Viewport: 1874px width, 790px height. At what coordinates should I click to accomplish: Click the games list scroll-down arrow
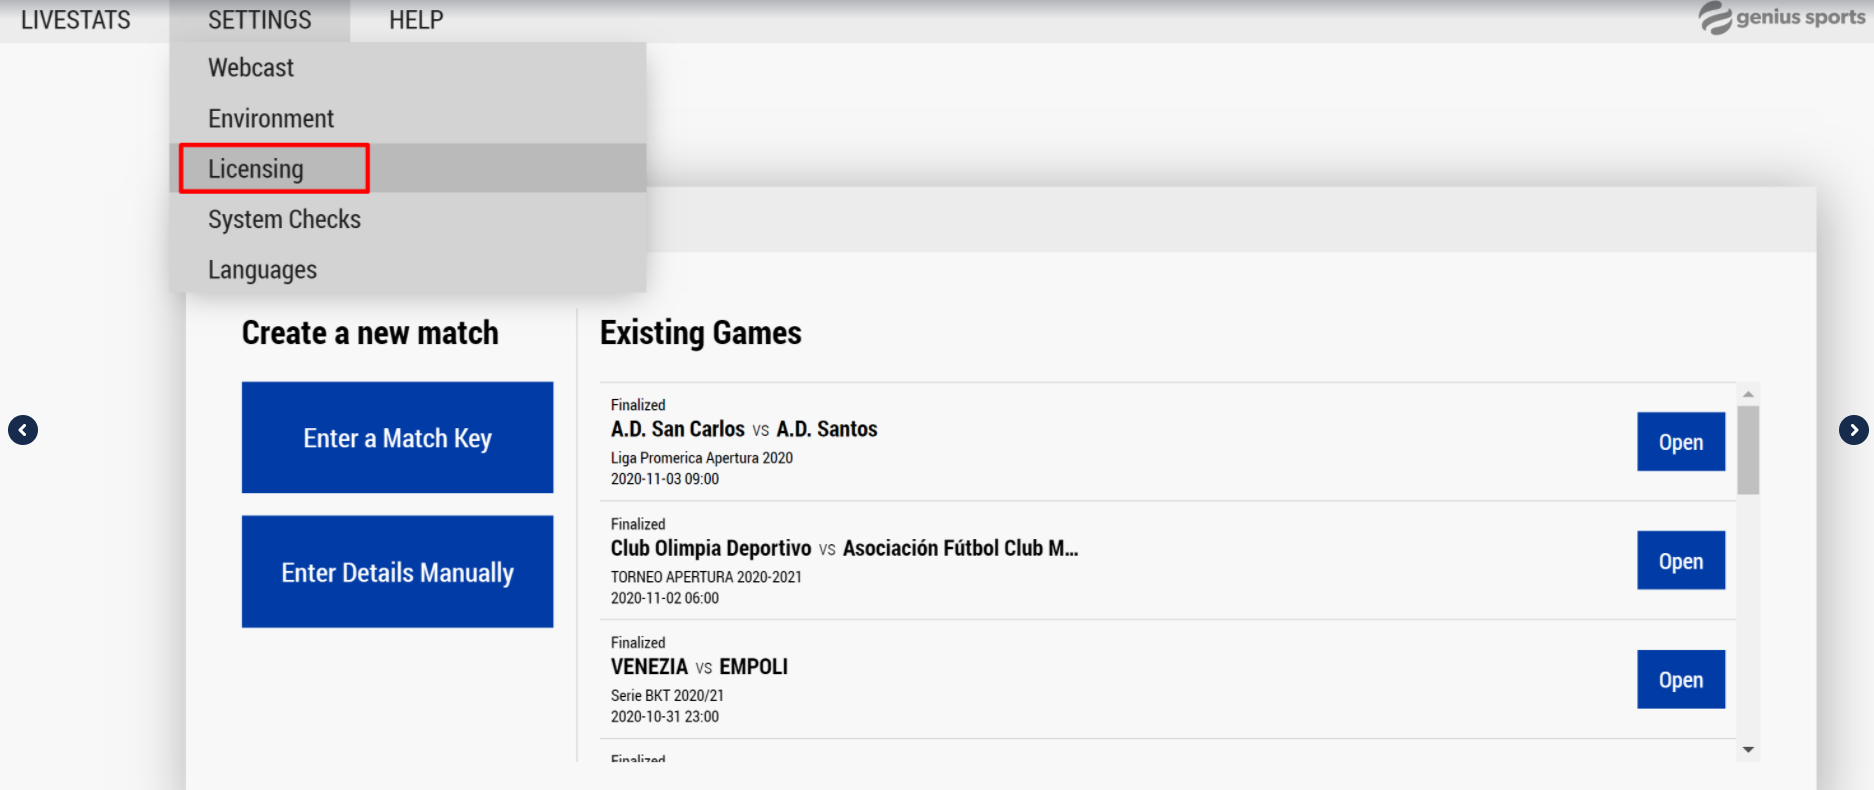(x=1748, y=749)
